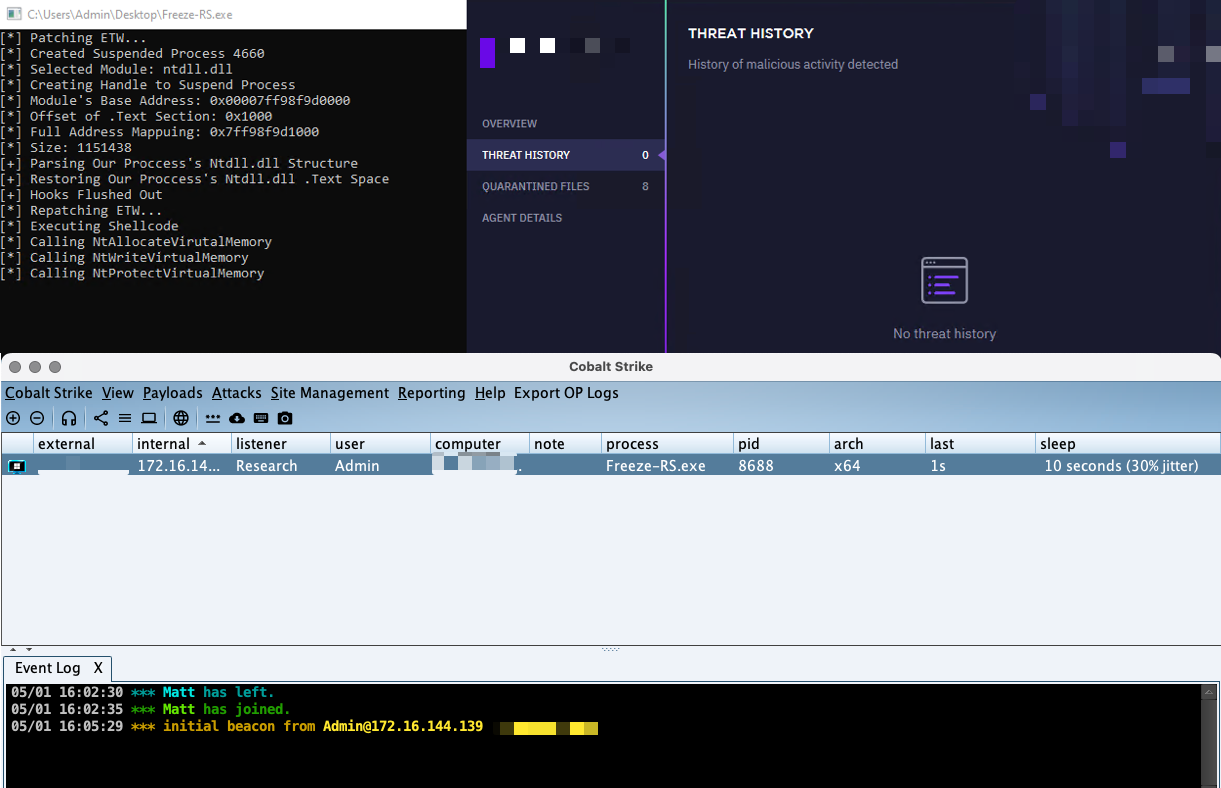Show targets view via laptop icon
This screenshot has width=1221, height=788.
149,418
